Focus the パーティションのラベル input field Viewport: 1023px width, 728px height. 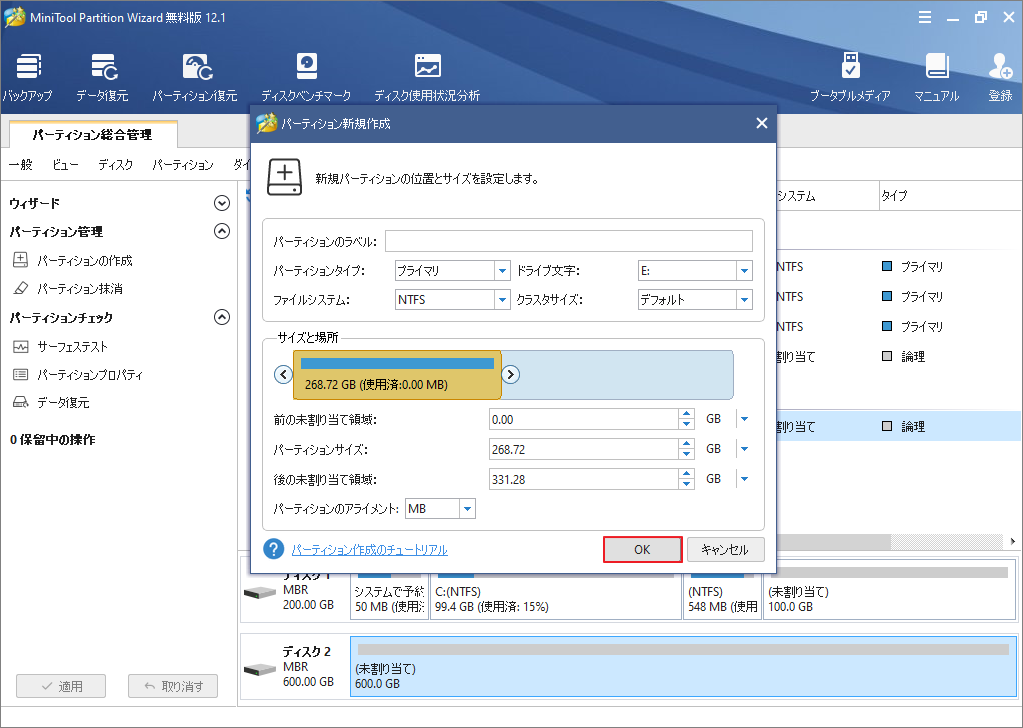tap(568, 241)
